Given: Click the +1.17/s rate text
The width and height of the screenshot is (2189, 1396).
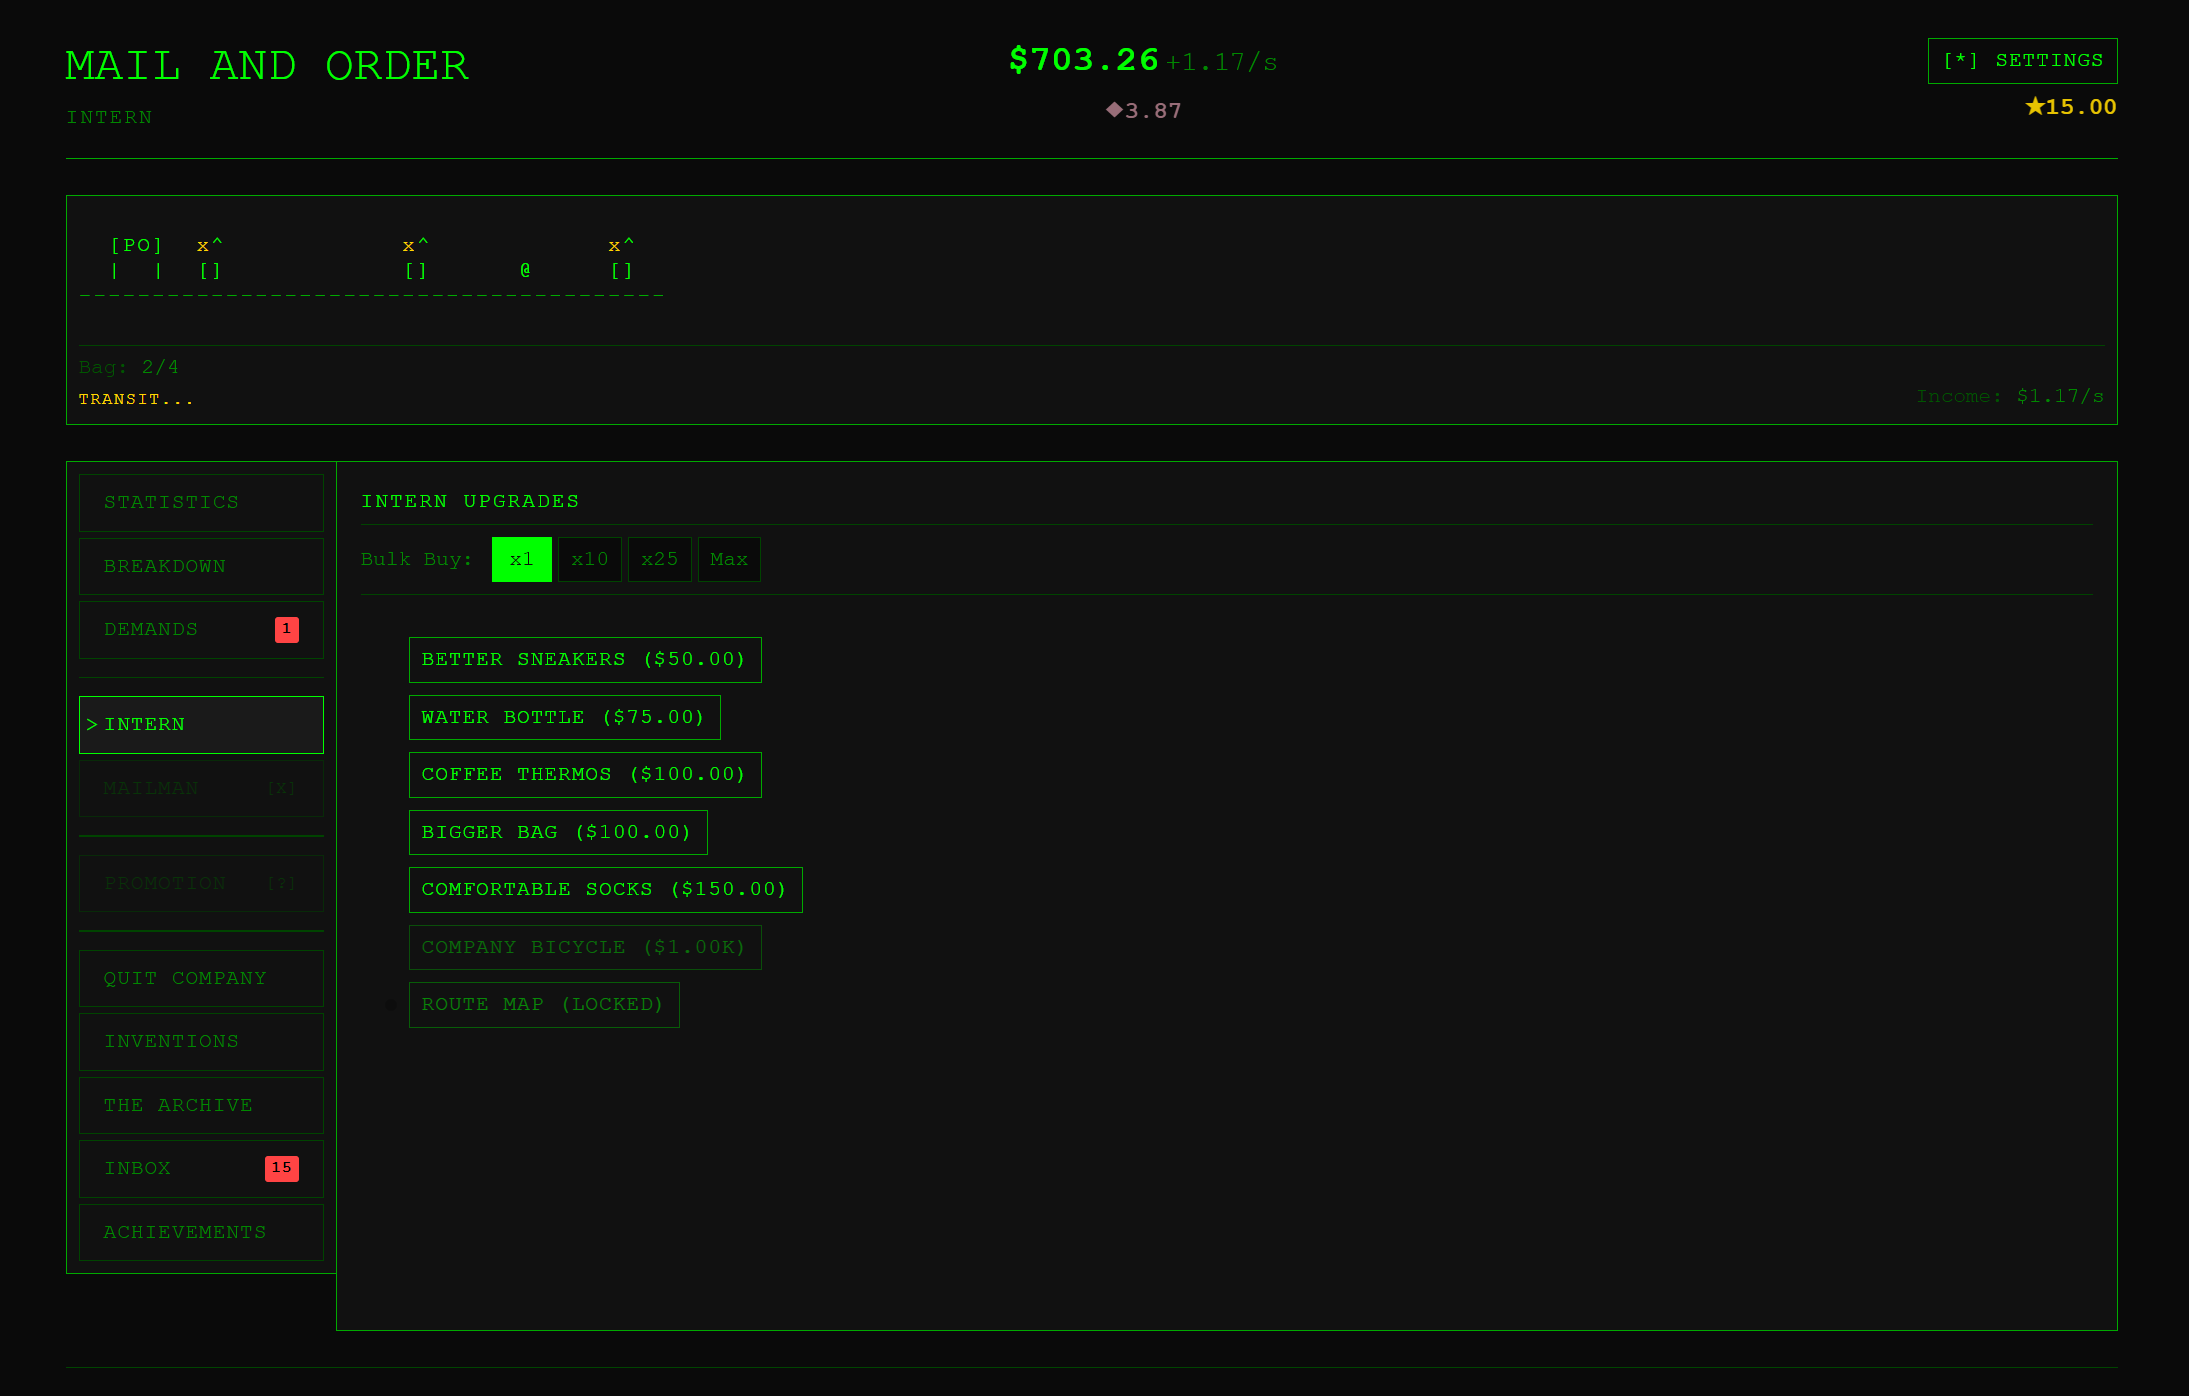Looking at the screenshot, I should [1221, 62].
